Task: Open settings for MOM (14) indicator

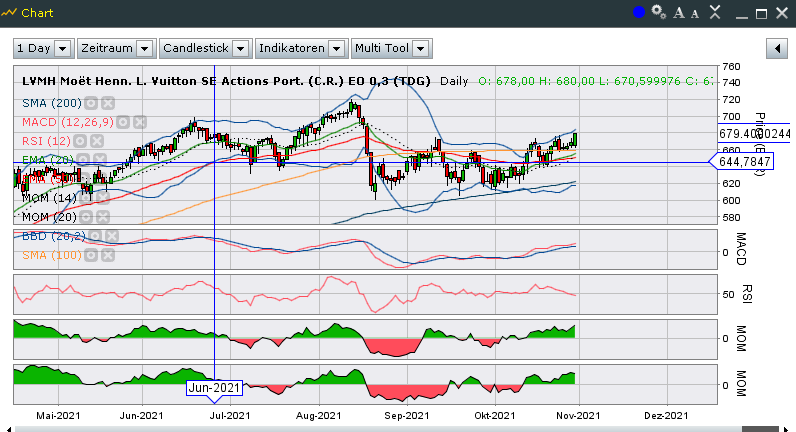Action: [x=86, y=198]
